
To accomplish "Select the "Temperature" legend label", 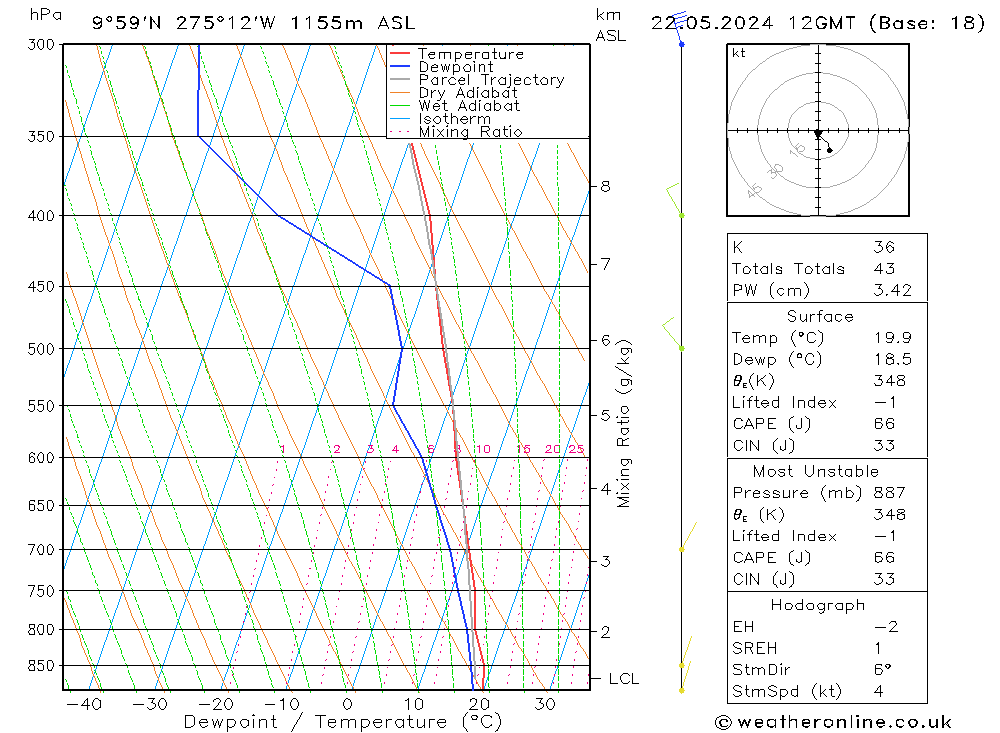I will (x=471, y=54).
